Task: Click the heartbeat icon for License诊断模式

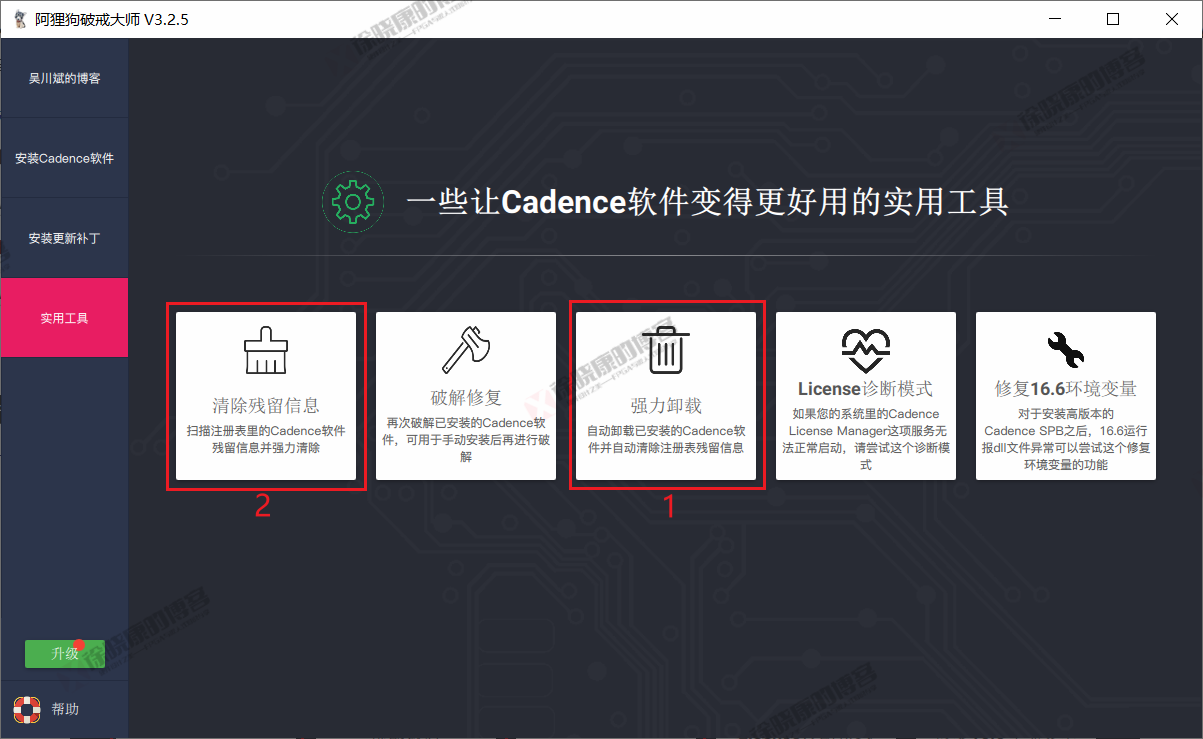Action: click(865, 351)
